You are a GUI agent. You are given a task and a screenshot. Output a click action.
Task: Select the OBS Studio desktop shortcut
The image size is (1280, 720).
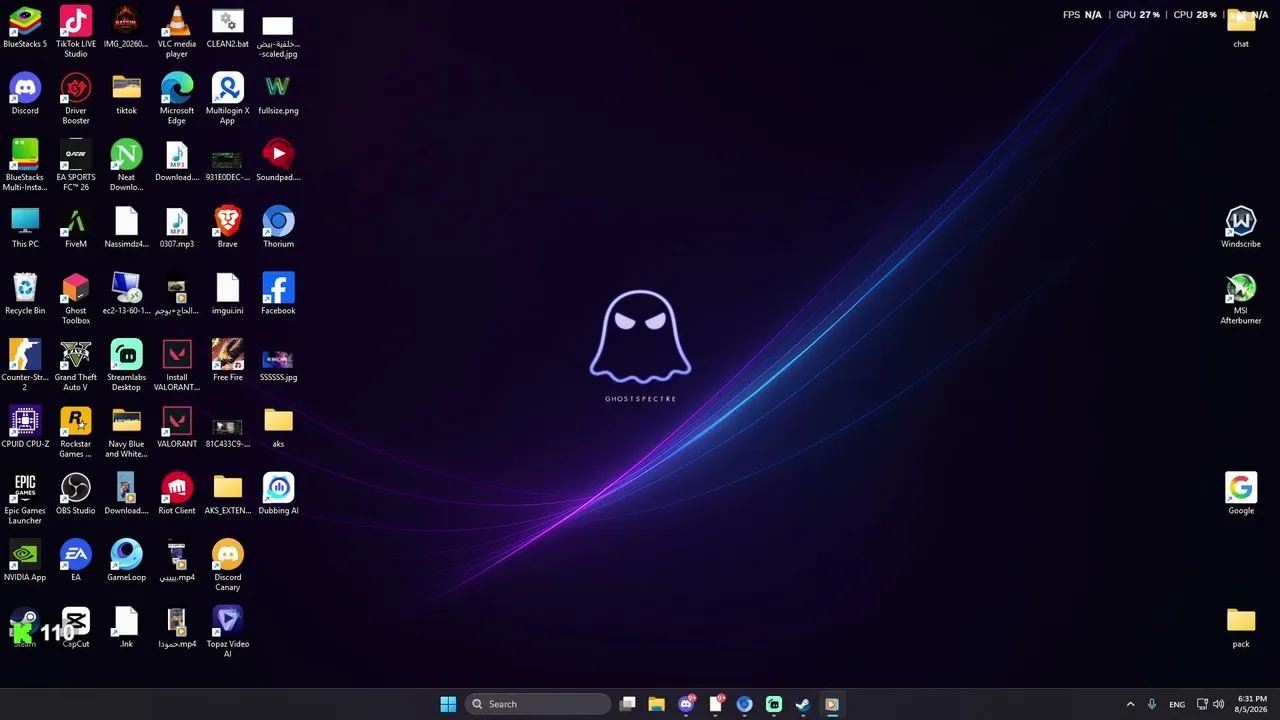click(x=76, y=494)
